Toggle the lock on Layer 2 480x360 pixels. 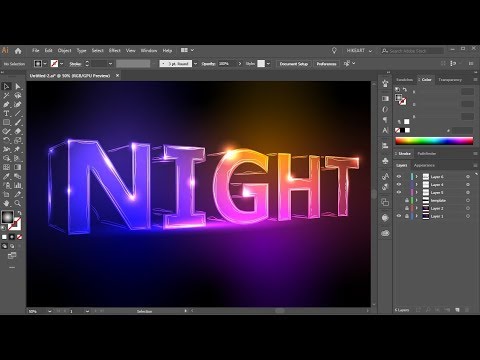click(407, 208)
